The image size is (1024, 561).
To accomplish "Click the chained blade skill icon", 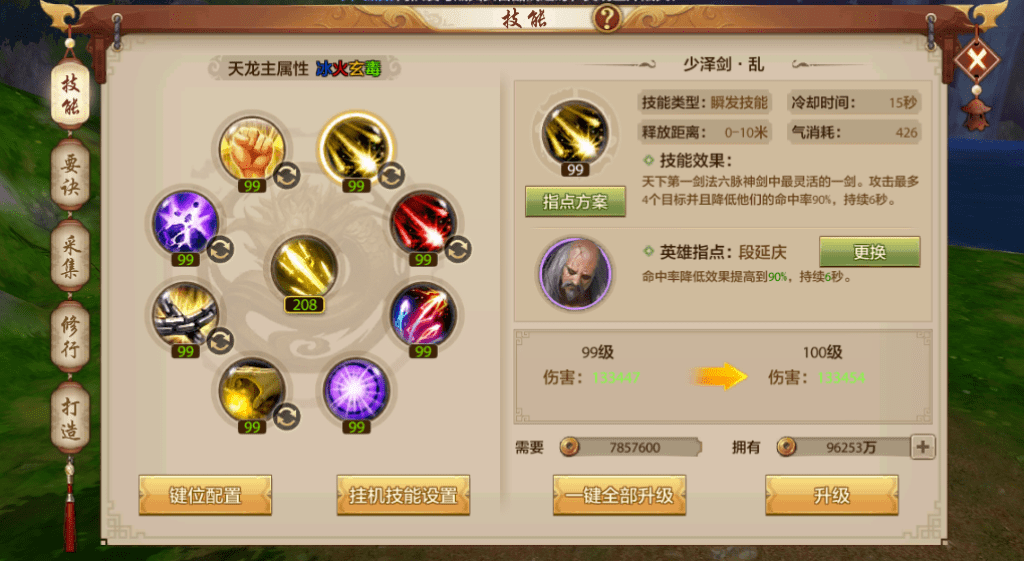I will pos(185,315).
